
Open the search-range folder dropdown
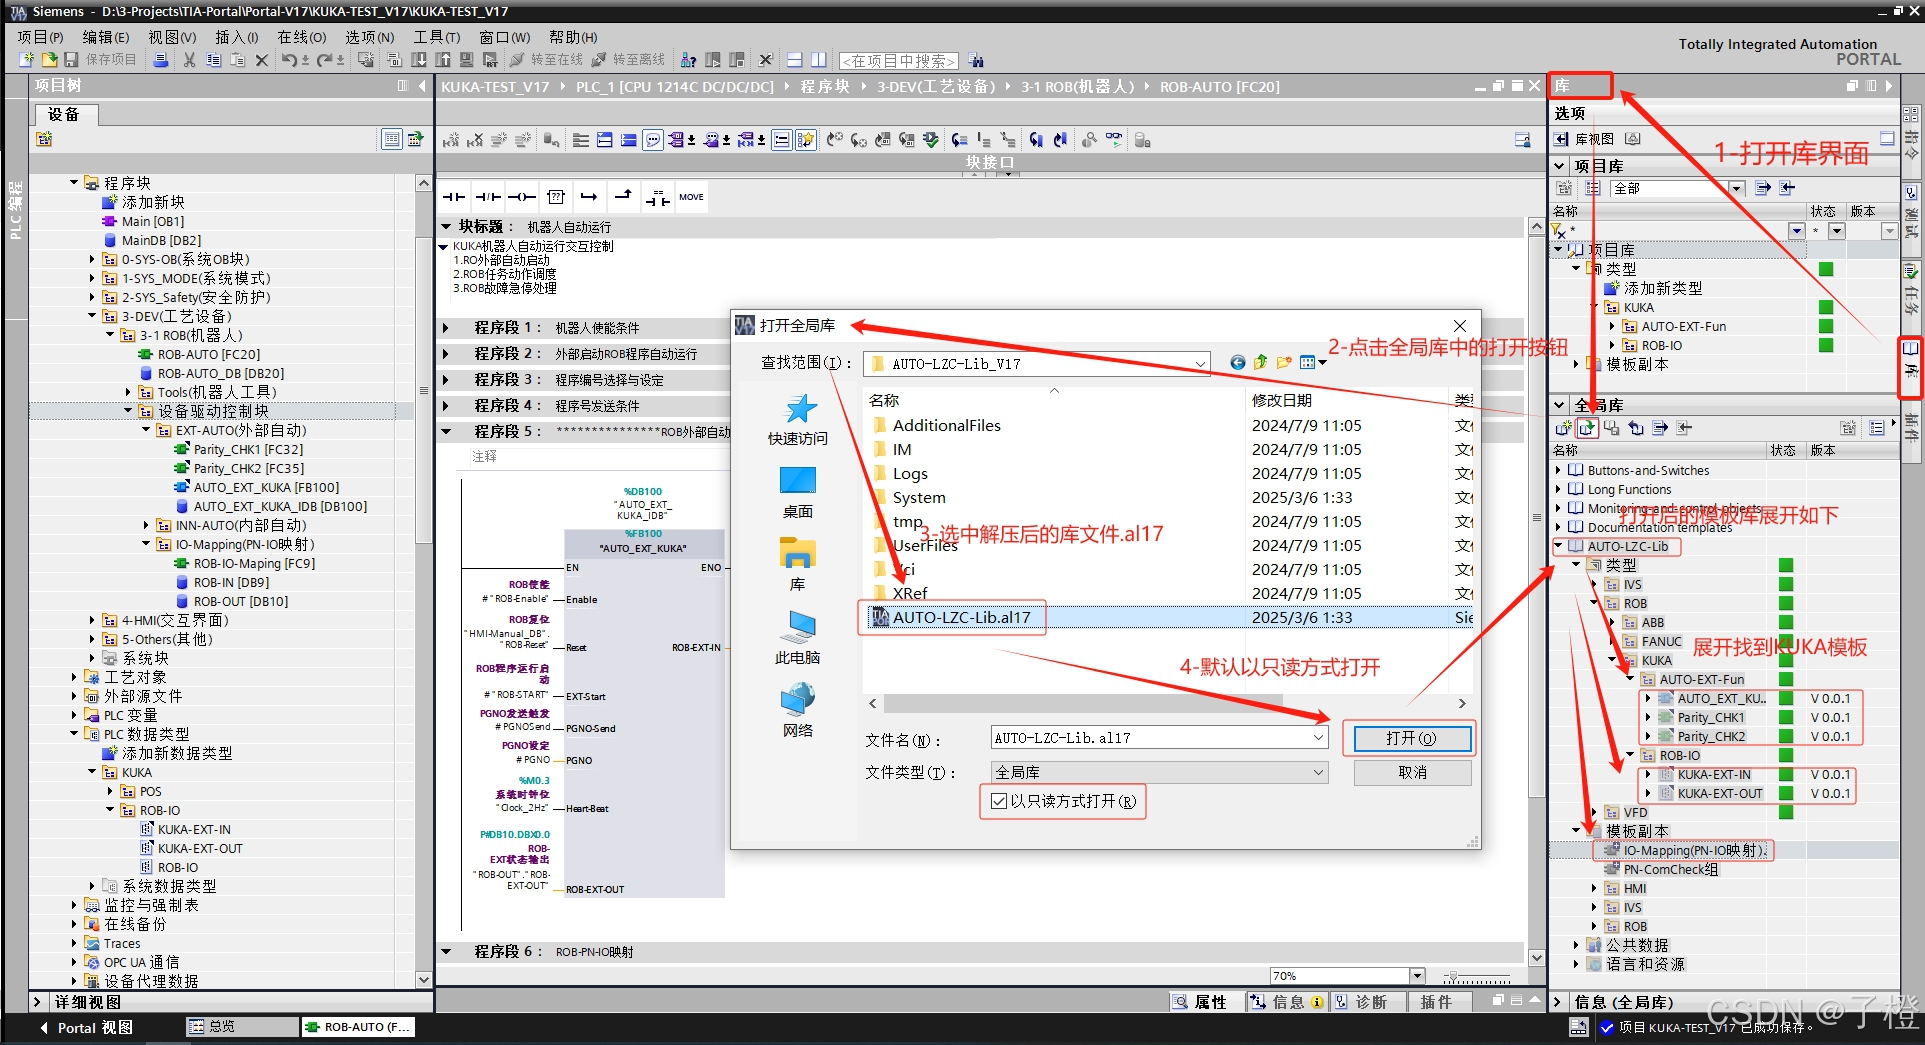(x=1200, y=363)
